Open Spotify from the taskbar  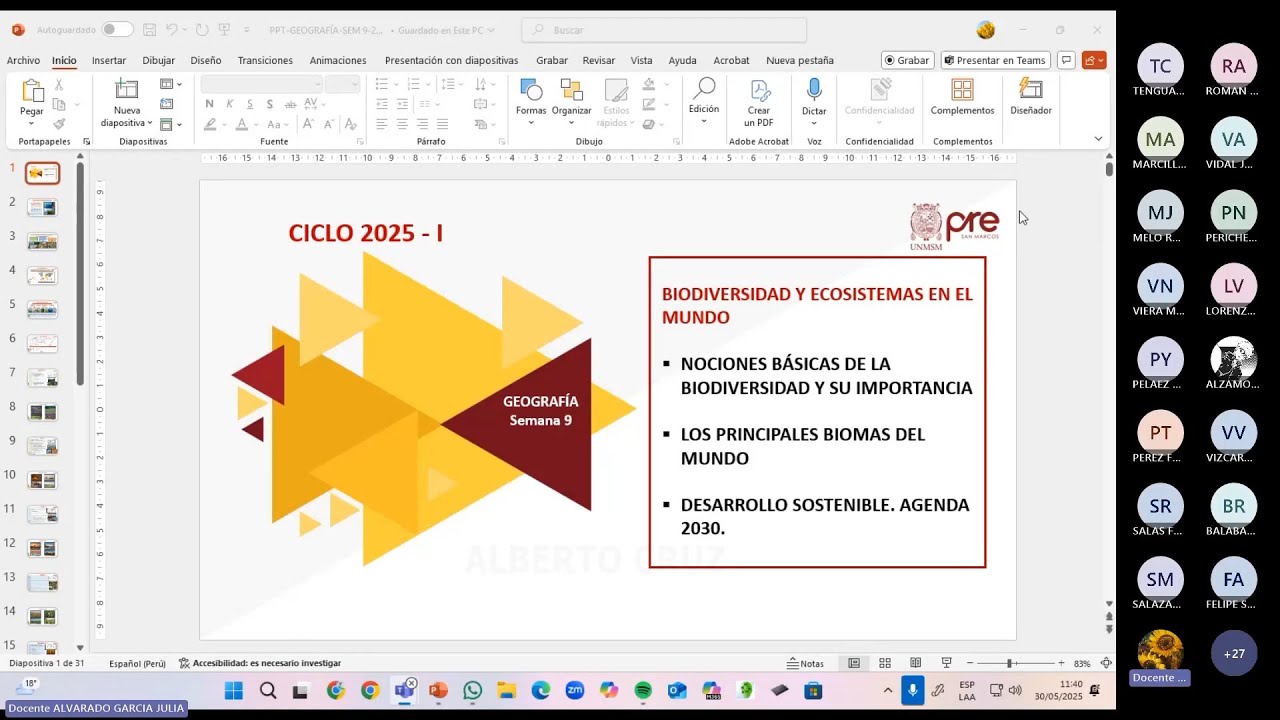[643, 691]
